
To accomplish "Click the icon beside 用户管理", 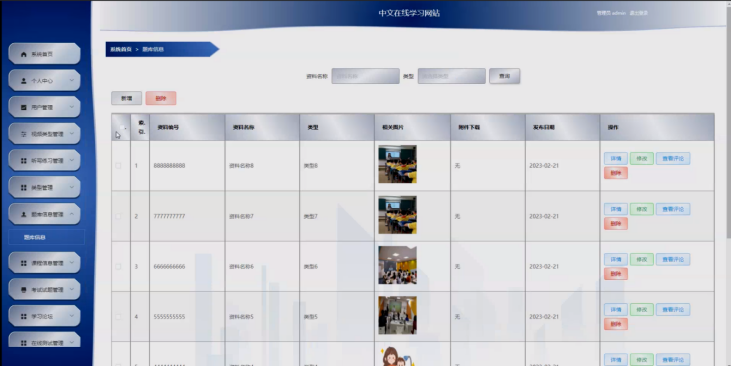I will [x=24, y=107].
